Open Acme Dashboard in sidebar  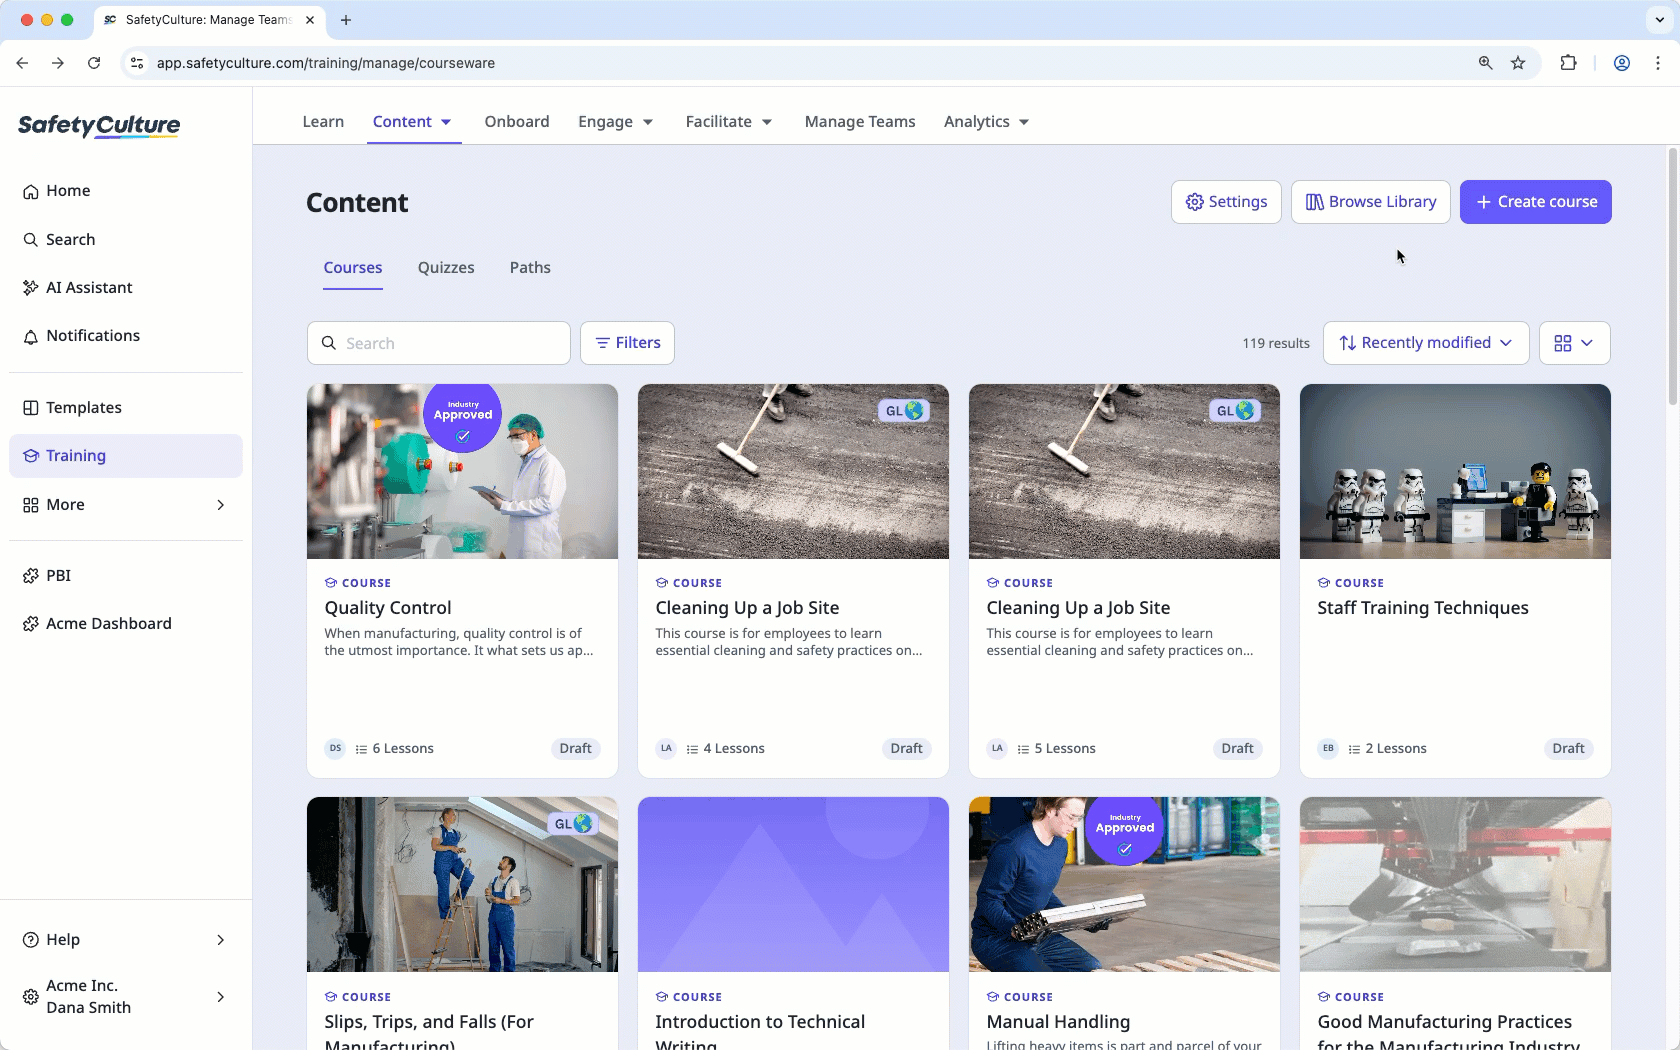[x=126, y=624]
